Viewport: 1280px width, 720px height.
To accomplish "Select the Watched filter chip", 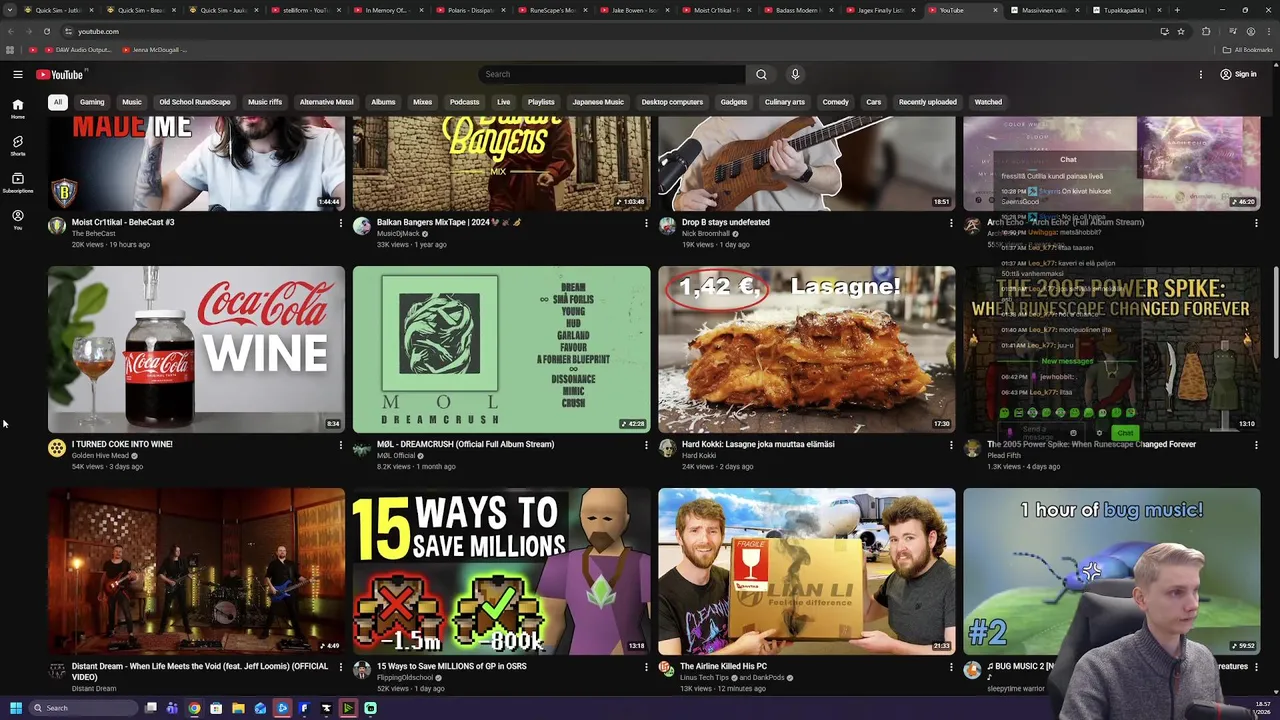I will click(988, 102).
